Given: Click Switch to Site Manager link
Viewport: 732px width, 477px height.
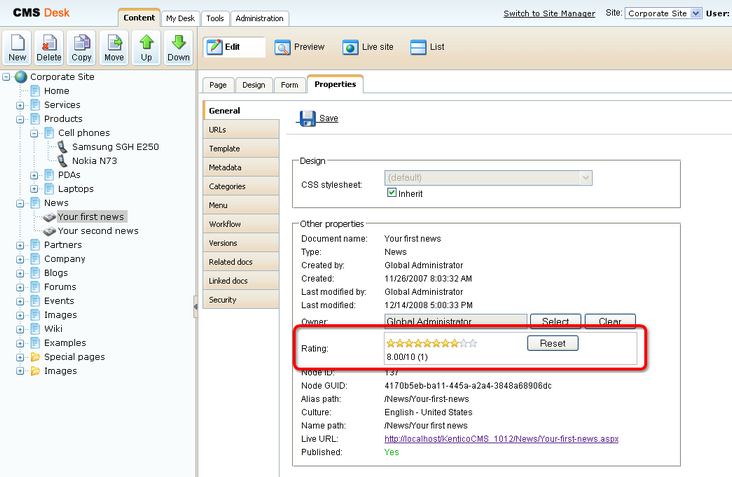Looking at the screenshot, I should pos(549,14).
